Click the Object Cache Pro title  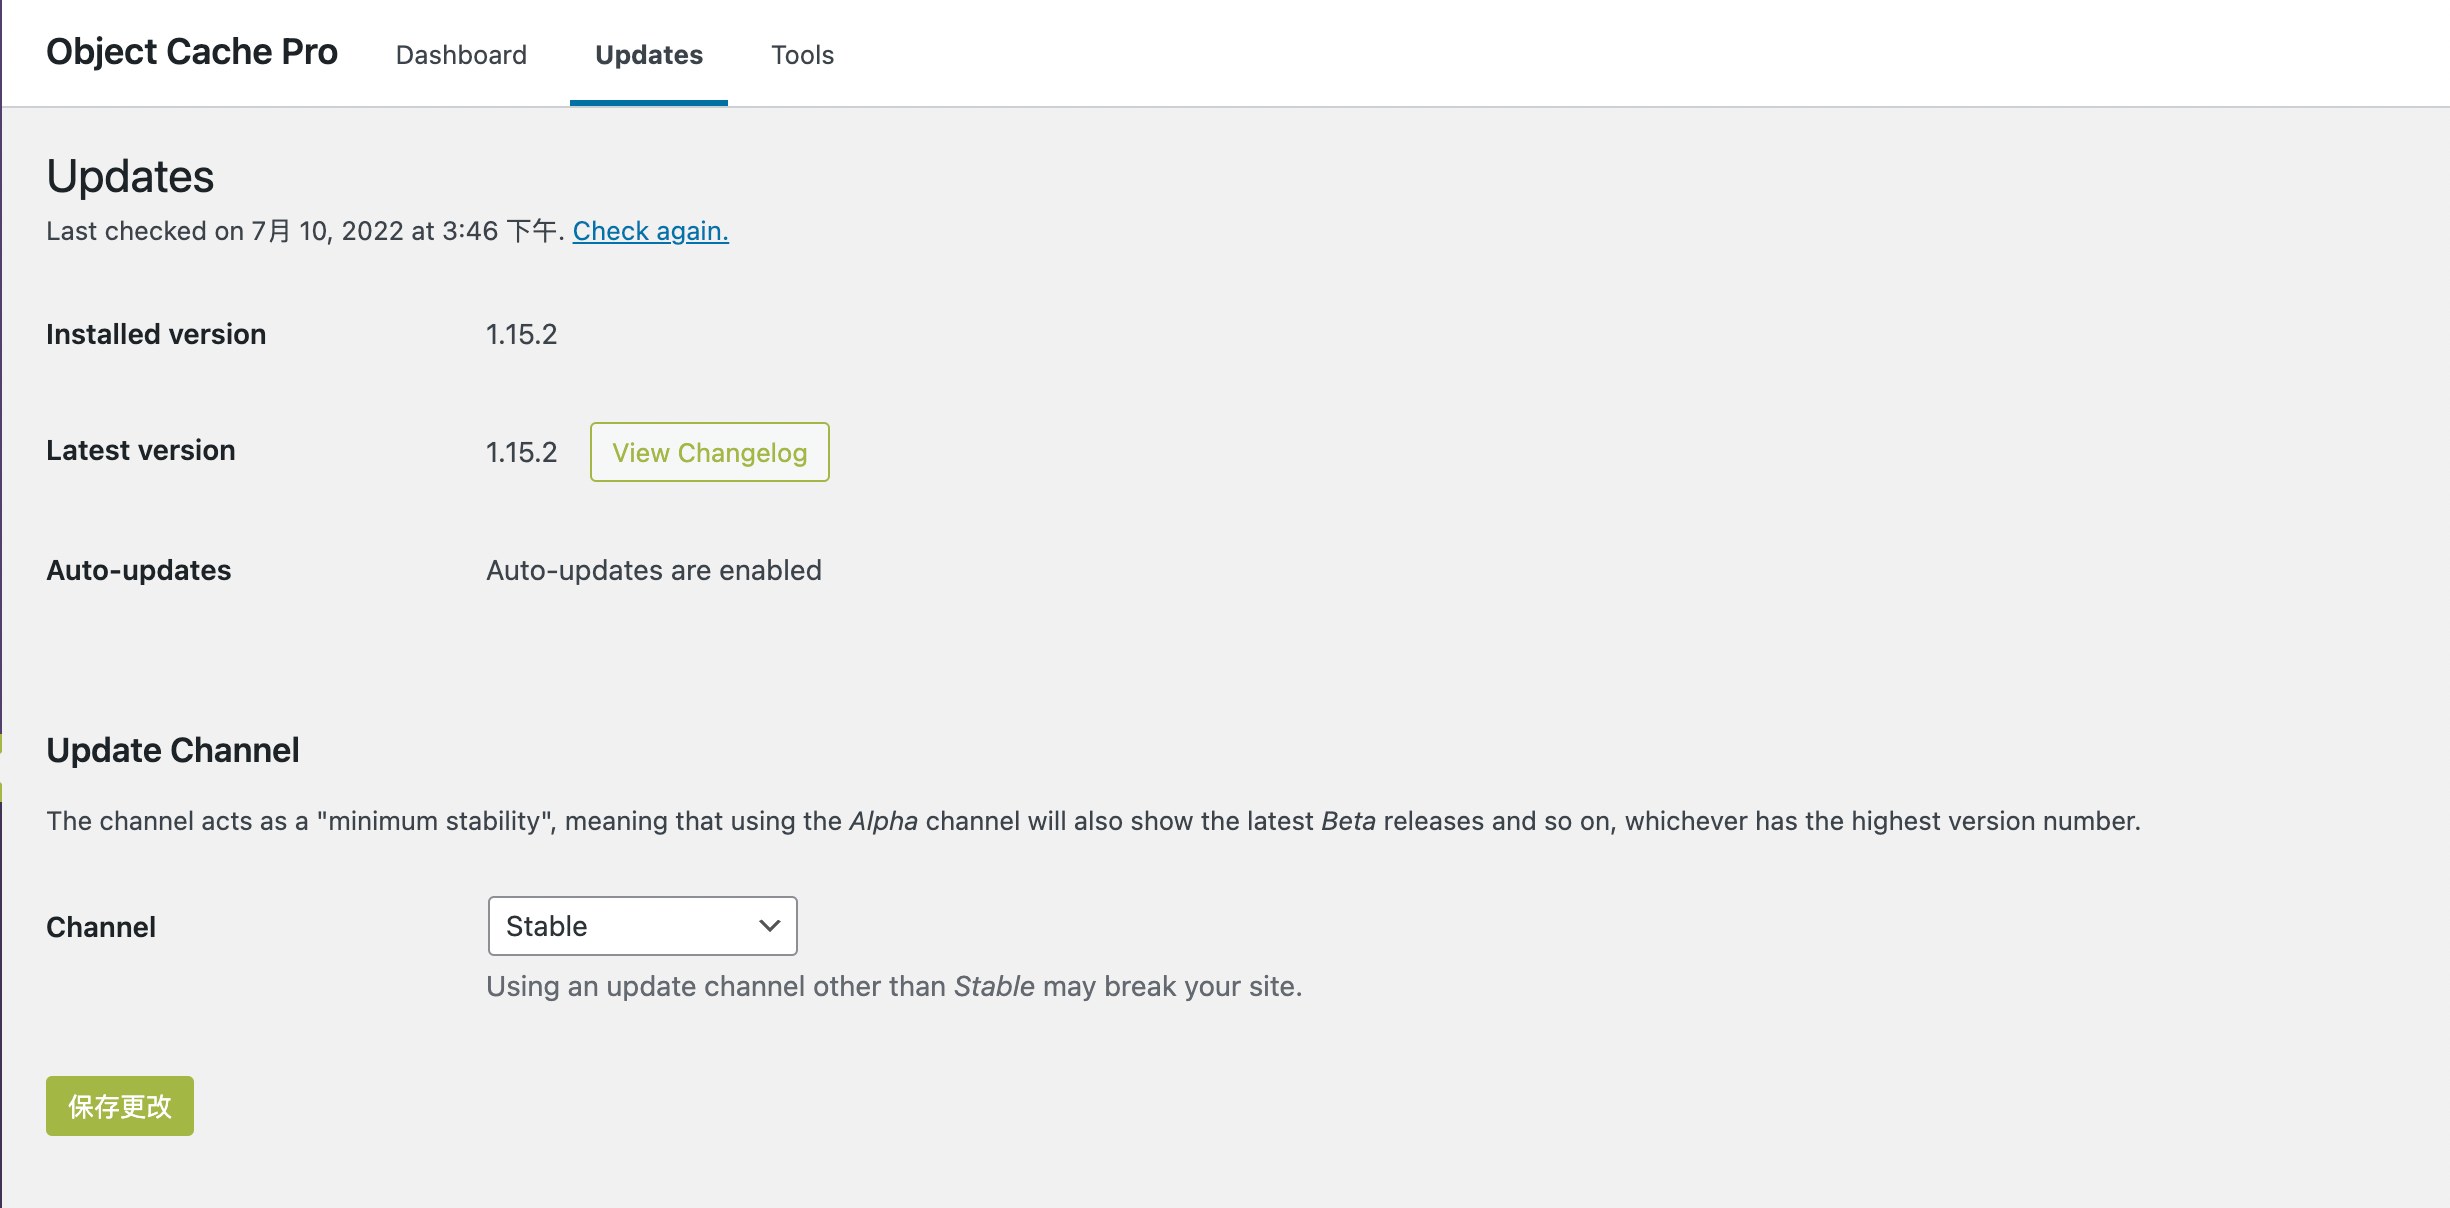[x=192, y=52]
